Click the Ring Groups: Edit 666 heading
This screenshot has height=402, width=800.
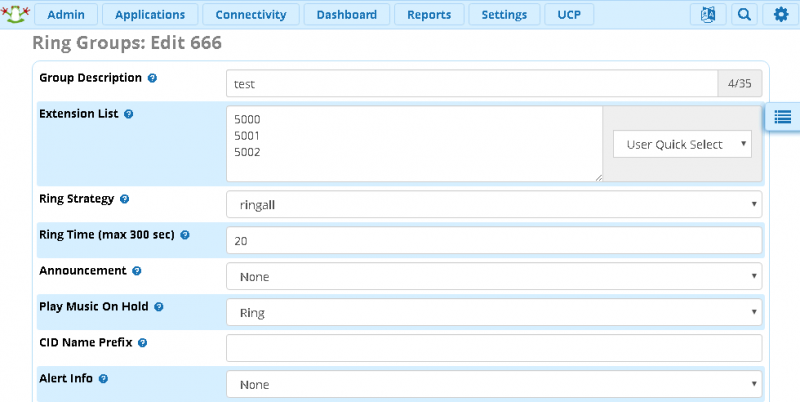tap(127, 43)
